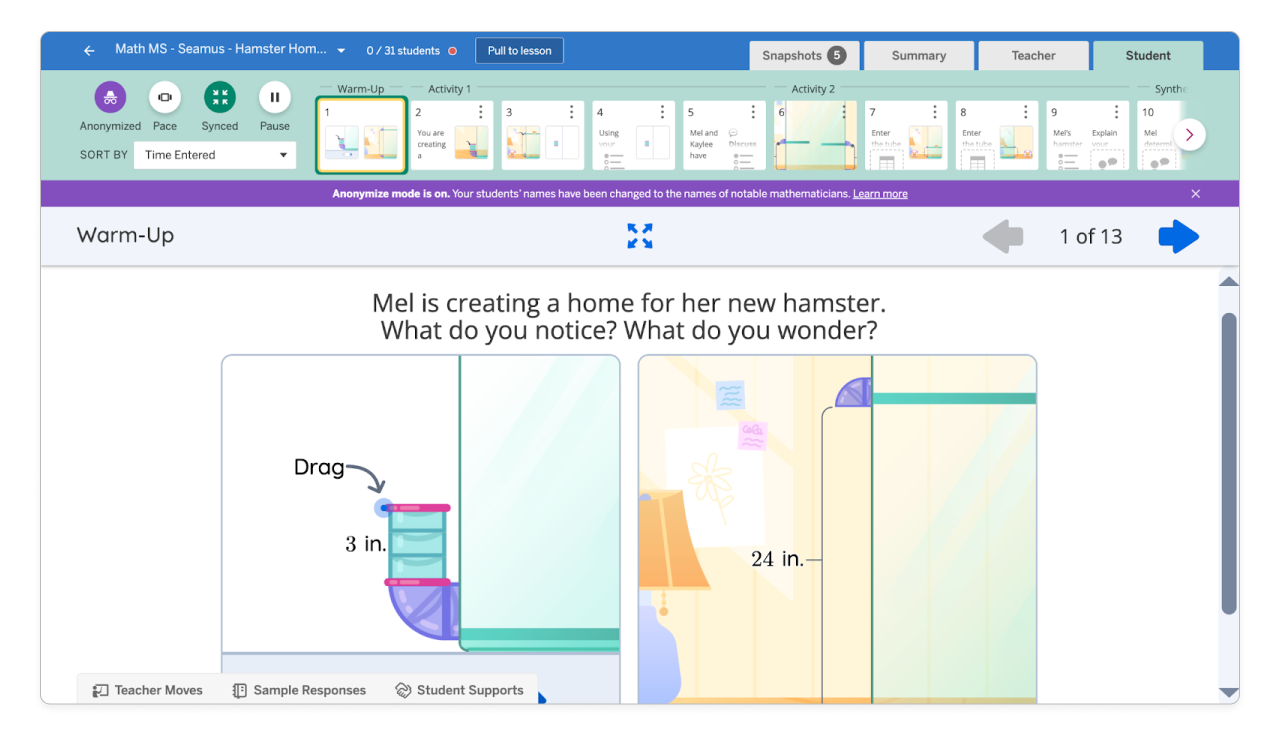The width and height of the screenshot is (1280, 735).
Task: Open the Learn more link in the banner
Action: click(879, 193)
